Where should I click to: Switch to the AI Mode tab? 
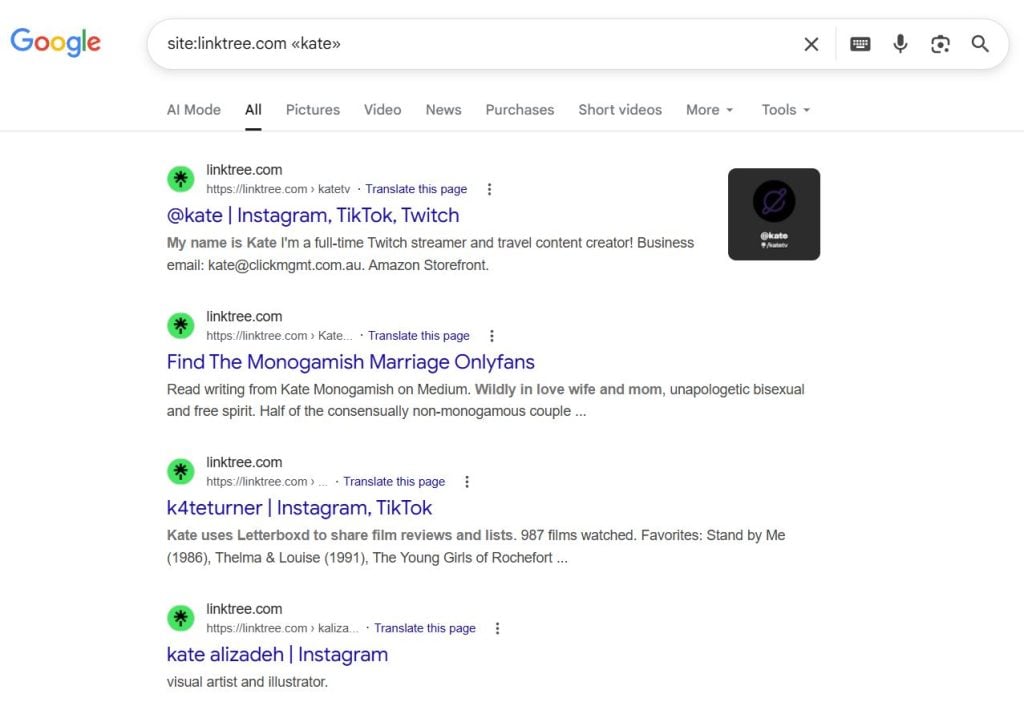pos(193,110)
